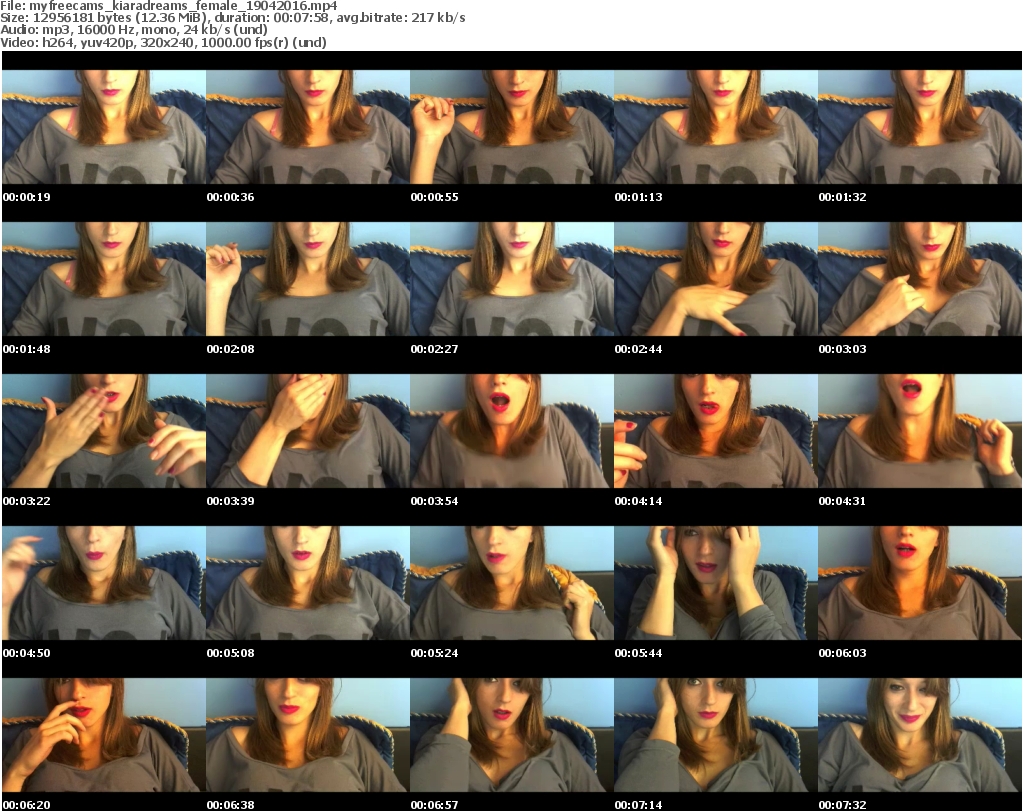Click the thumbnail above timestamp 00:03:03
The height and width of the screenshot is (811, 1024).
[x=920, y=279]
